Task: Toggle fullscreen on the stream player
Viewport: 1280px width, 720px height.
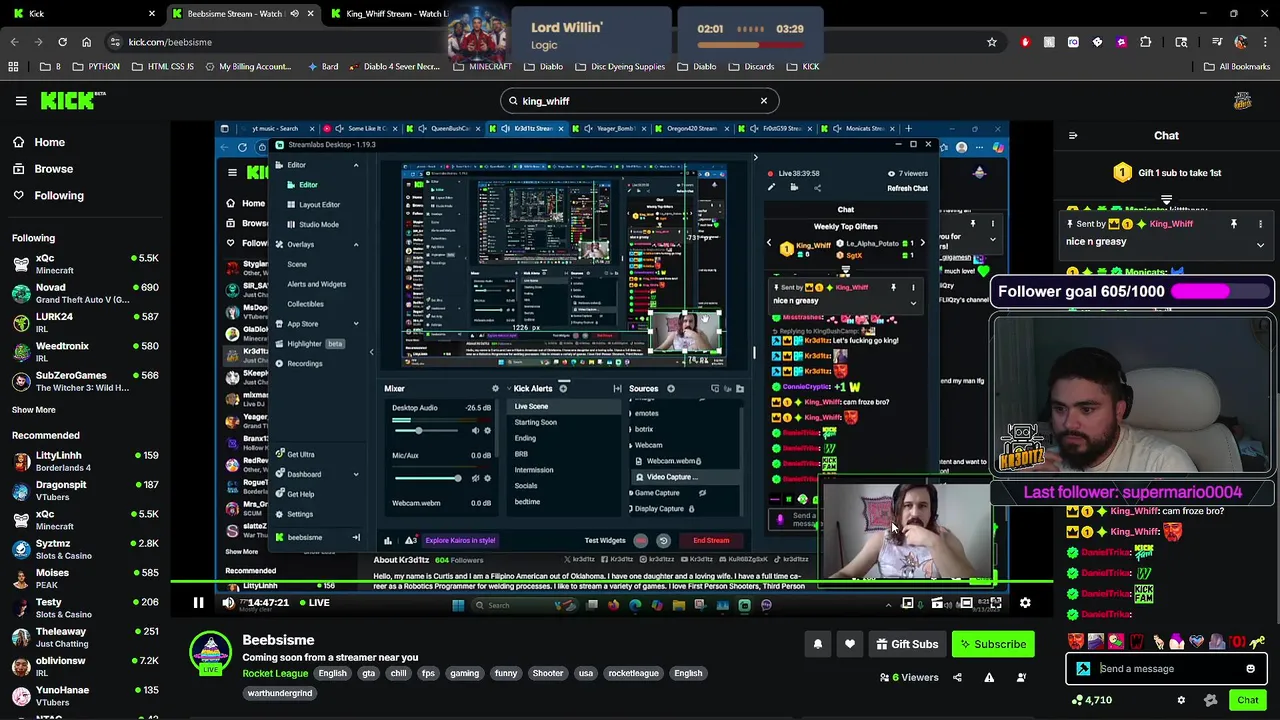Action: (996, 603)
